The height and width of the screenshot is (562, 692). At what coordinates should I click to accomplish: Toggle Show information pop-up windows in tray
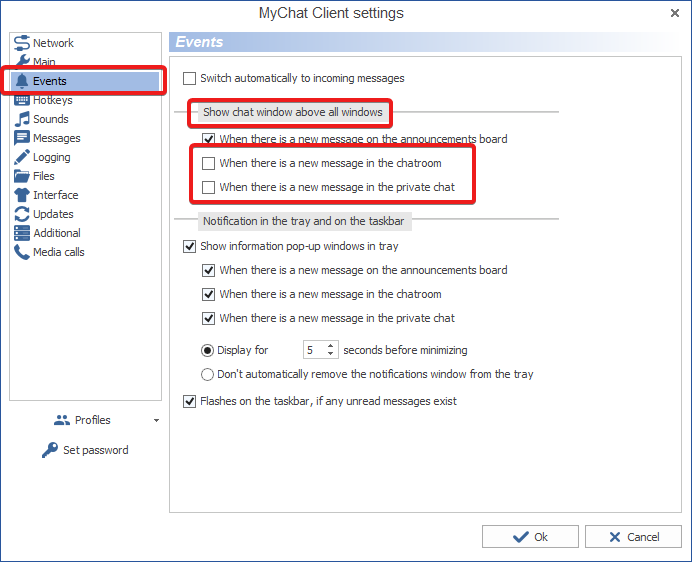(189, 246)
